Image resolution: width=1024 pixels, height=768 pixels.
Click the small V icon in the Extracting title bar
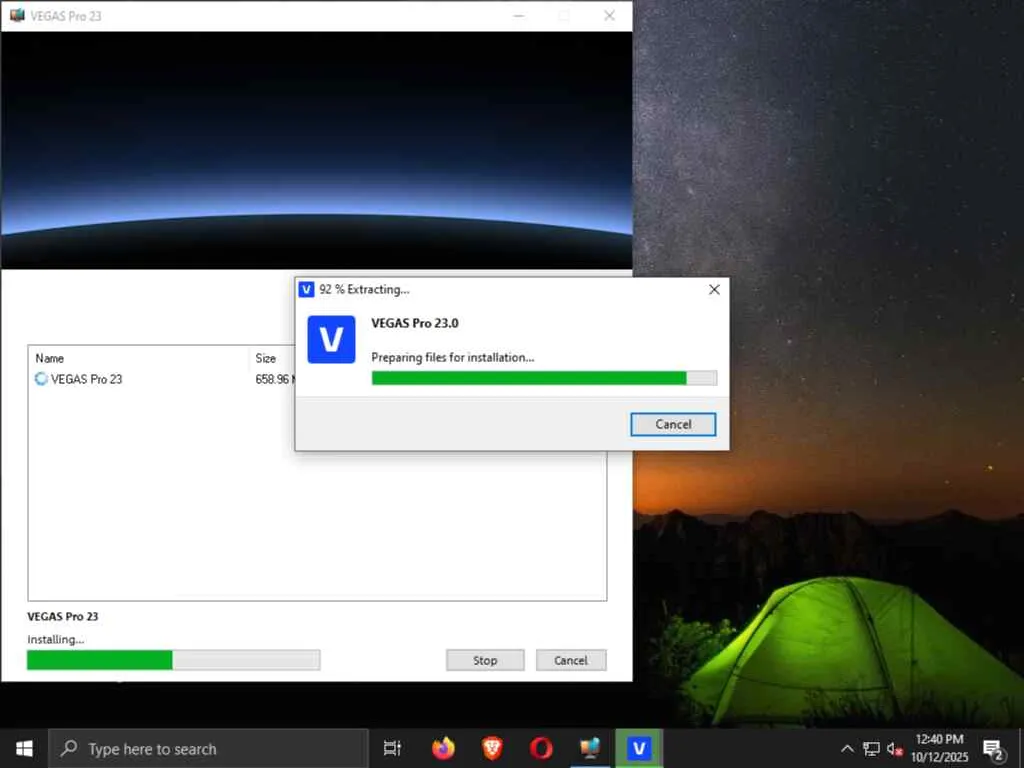pos(306,289)
